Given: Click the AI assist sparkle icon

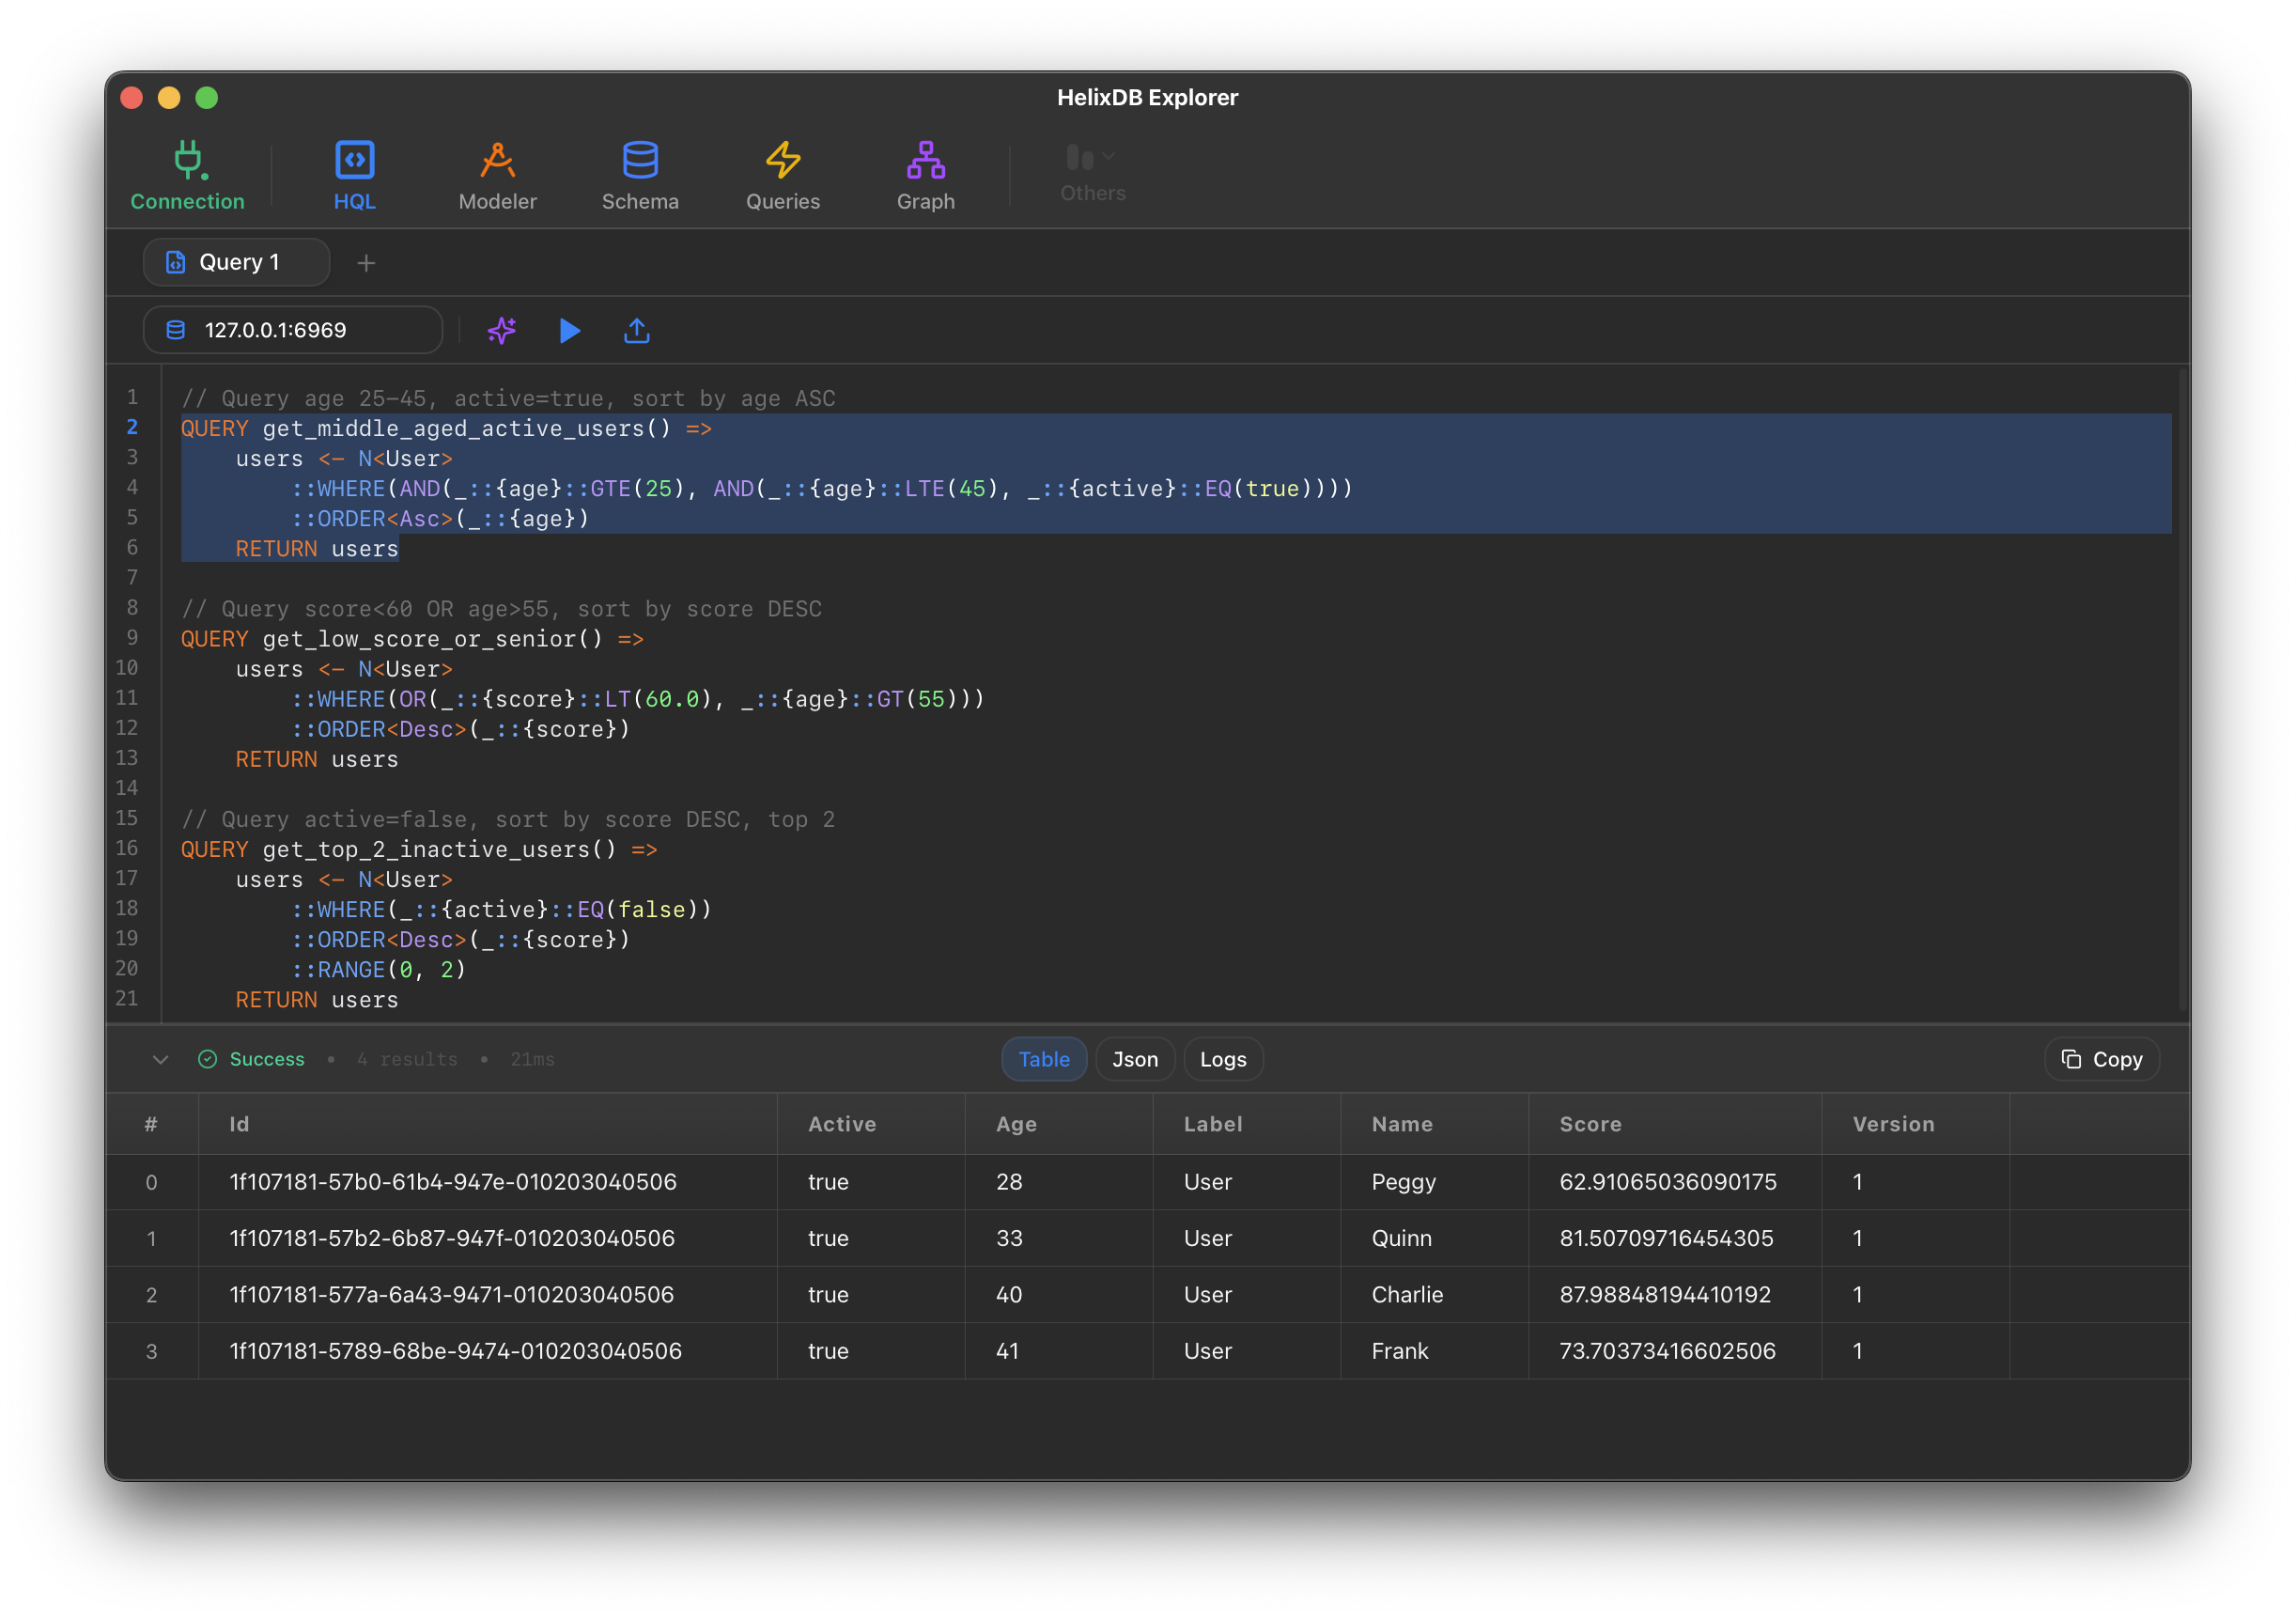Looking at the screenshot, I should tap(501, 330).
